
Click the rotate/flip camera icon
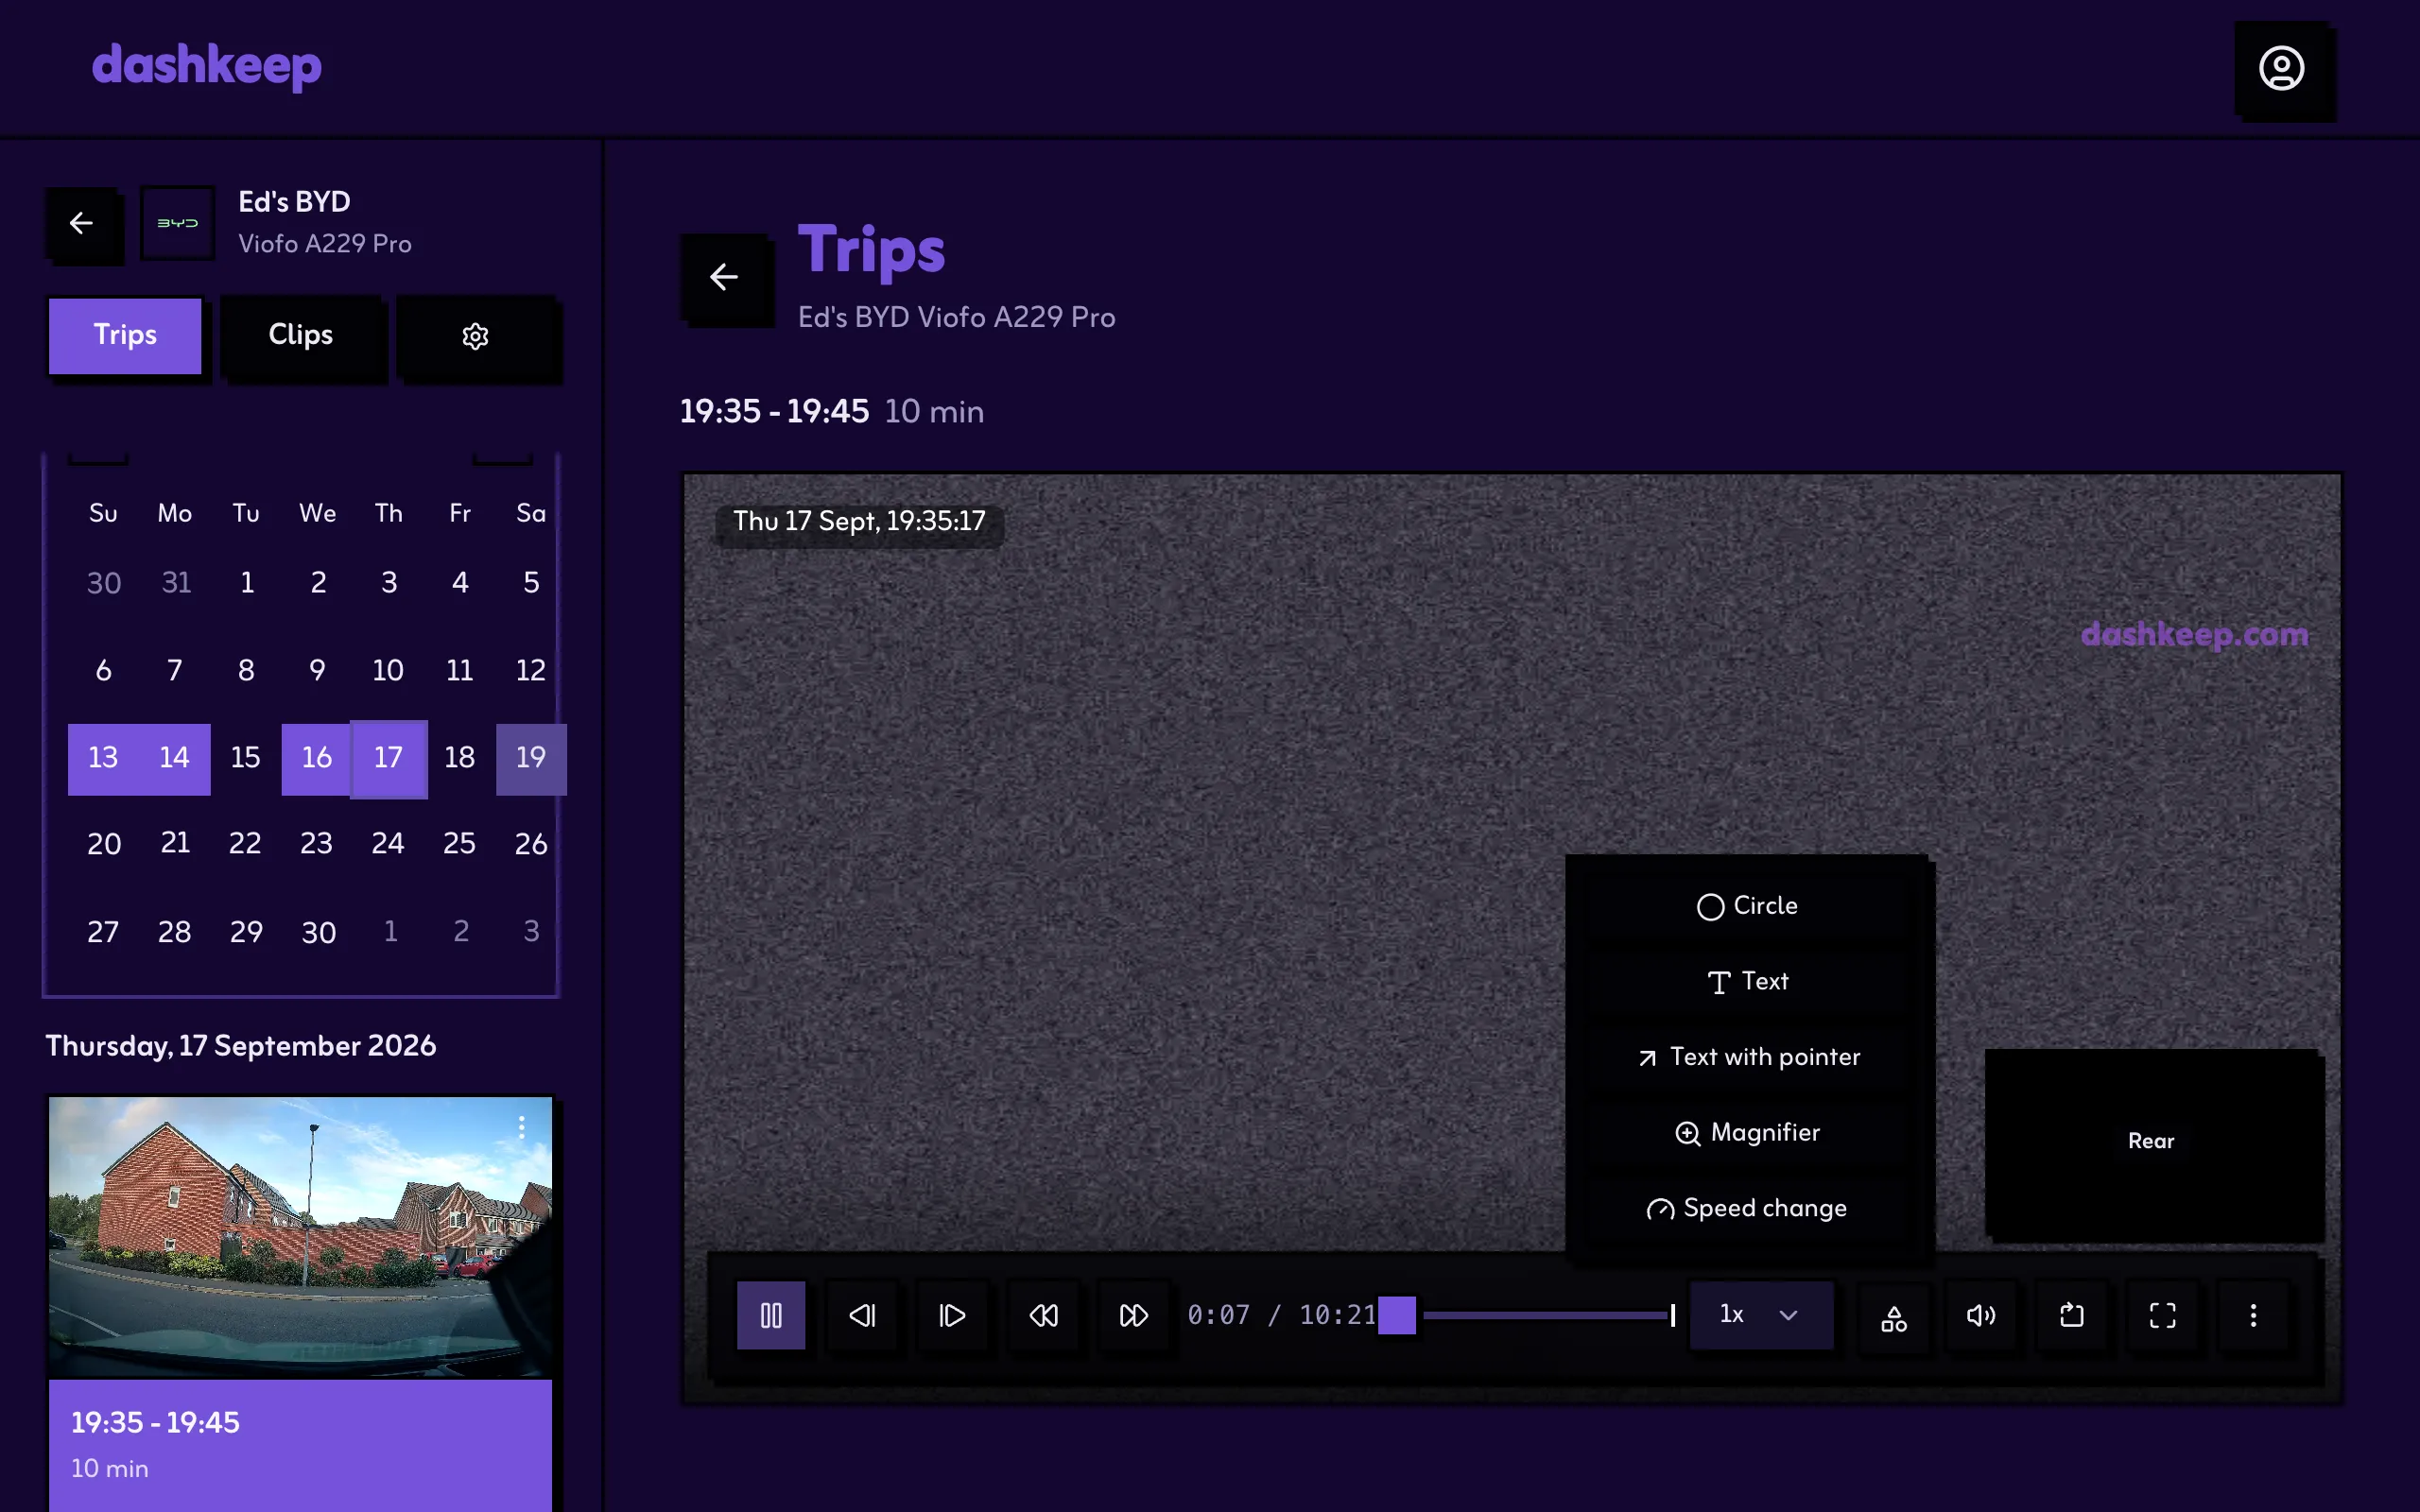(x=2072, y=1315)
